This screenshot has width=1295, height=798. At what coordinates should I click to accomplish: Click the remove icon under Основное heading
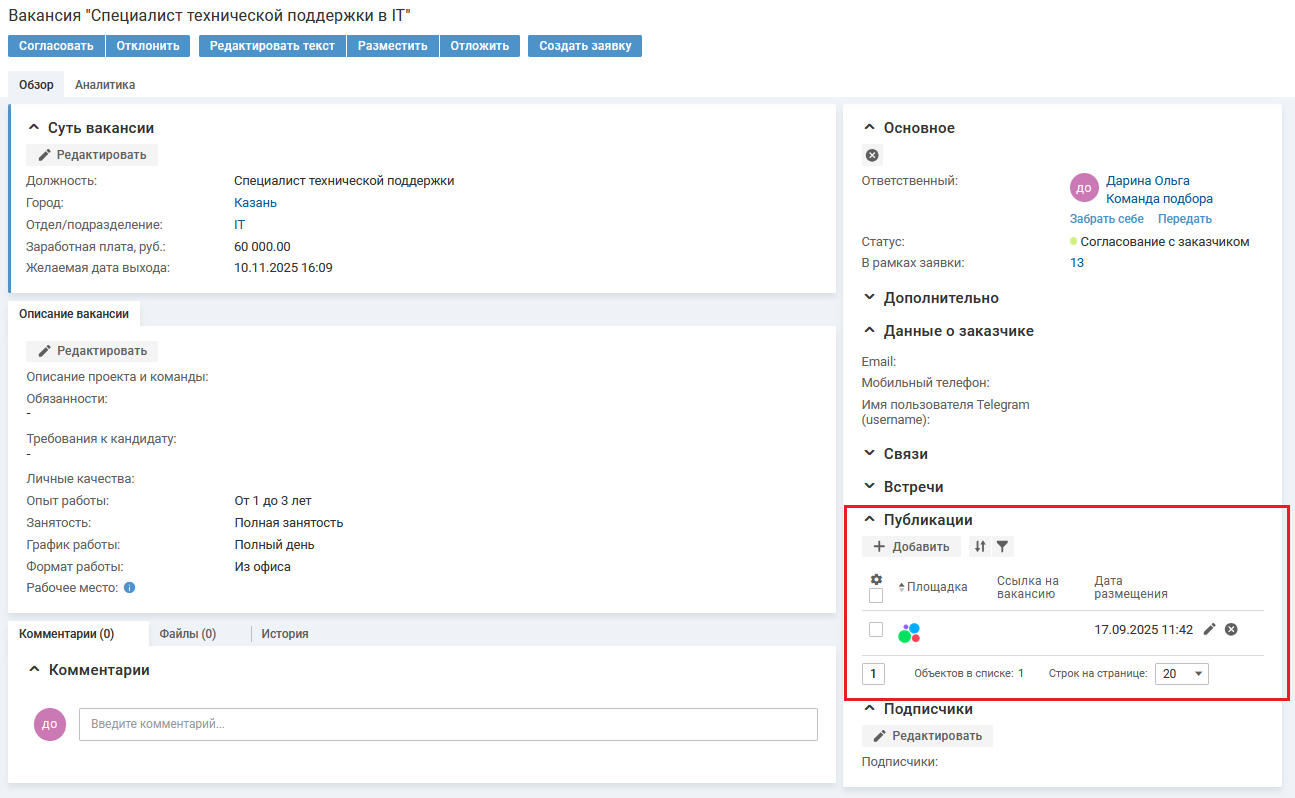(873, 155)
